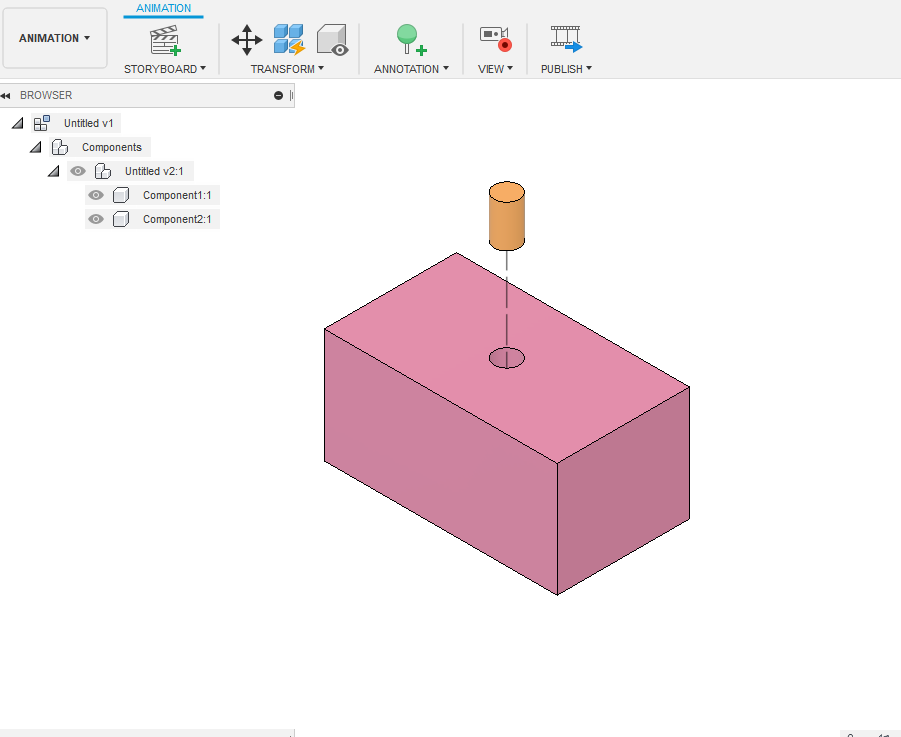Image resolution: width=901 pixels, height=737 pixels.
Task: Hide Component1:1 using its eye icon
Action: coord(96,195)
